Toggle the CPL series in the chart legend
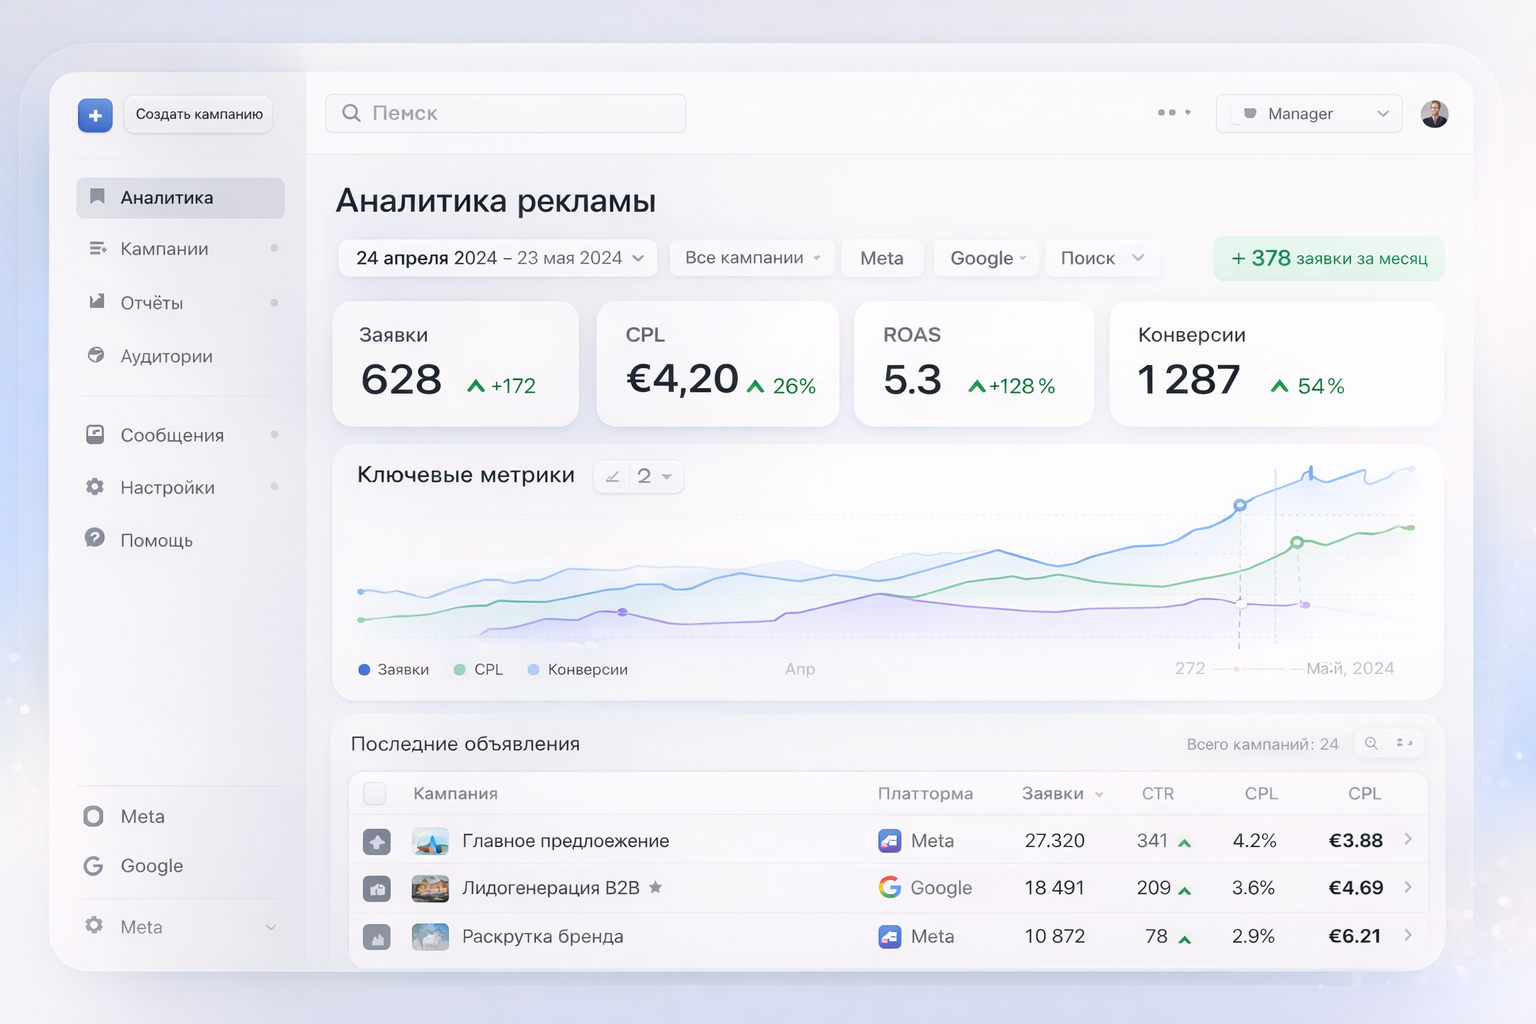Screen dimensions: 1536x1024 pyautogui.click(x=477, y=669)
